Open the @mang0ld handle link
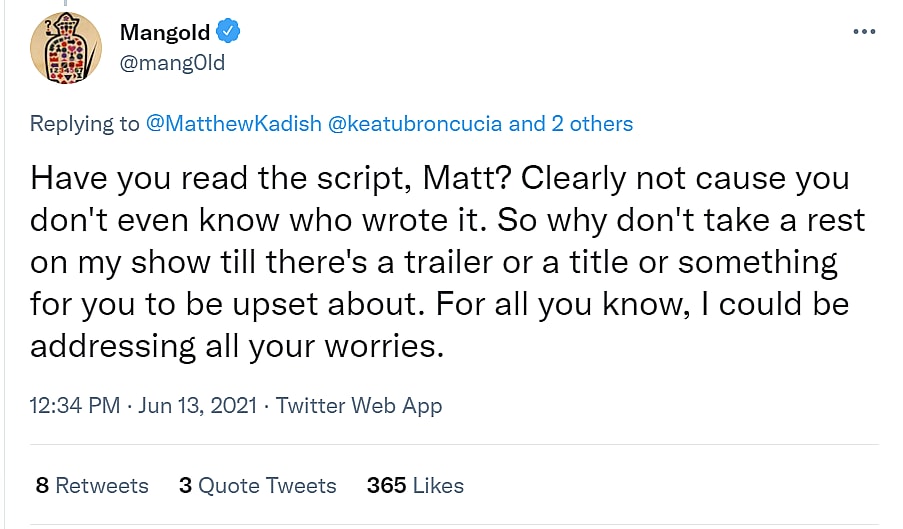The height and width of the screenshot is (529, 903). point(172,63)
